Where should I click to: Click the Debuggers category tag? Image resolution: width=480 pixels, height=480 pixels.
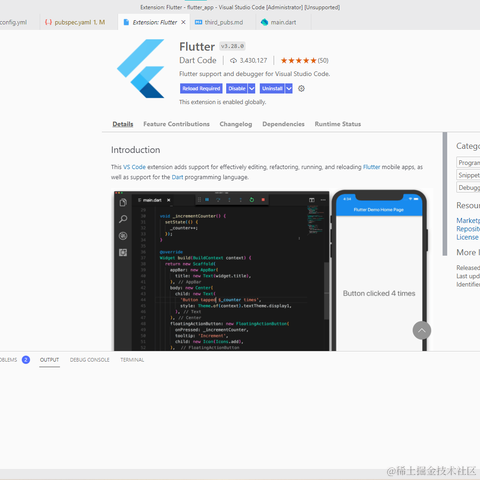tap(468, 188)
